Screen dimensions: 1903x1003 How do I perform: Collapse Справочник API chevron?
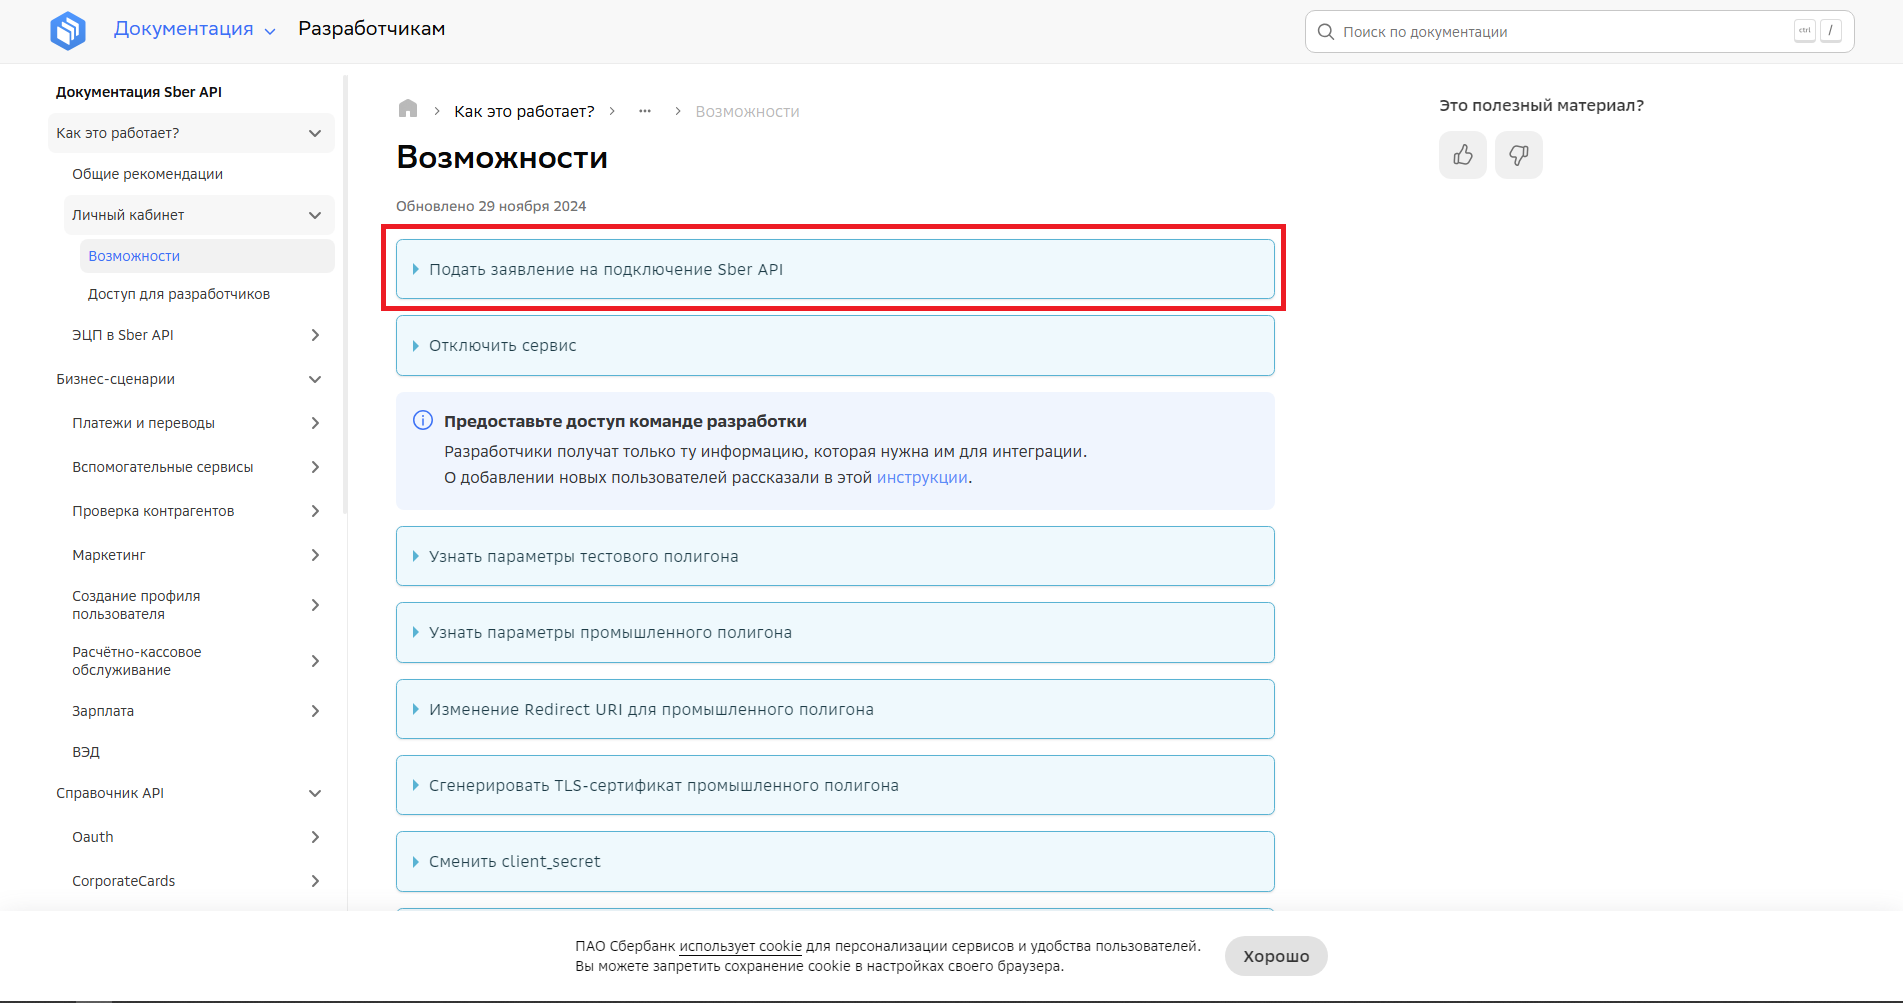click(x=315, y=793)
